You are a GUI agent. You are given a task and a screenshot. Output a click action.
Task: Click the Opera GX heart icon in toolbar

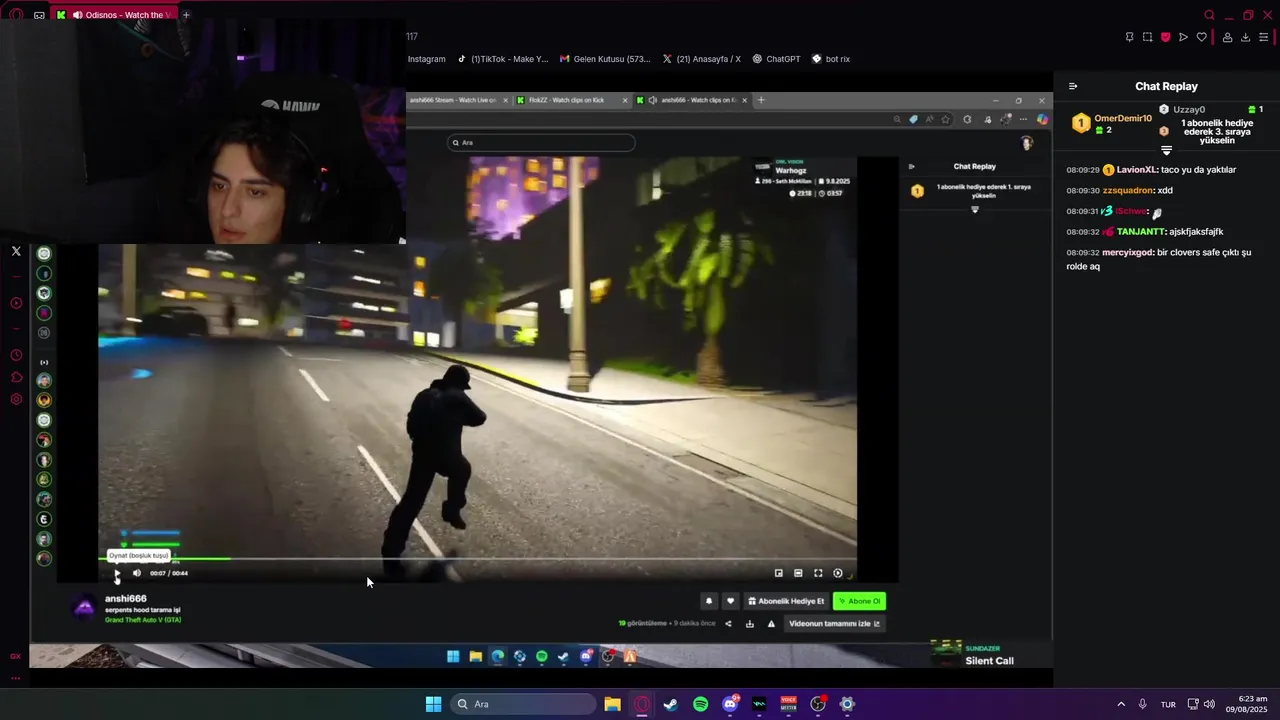1202,37
